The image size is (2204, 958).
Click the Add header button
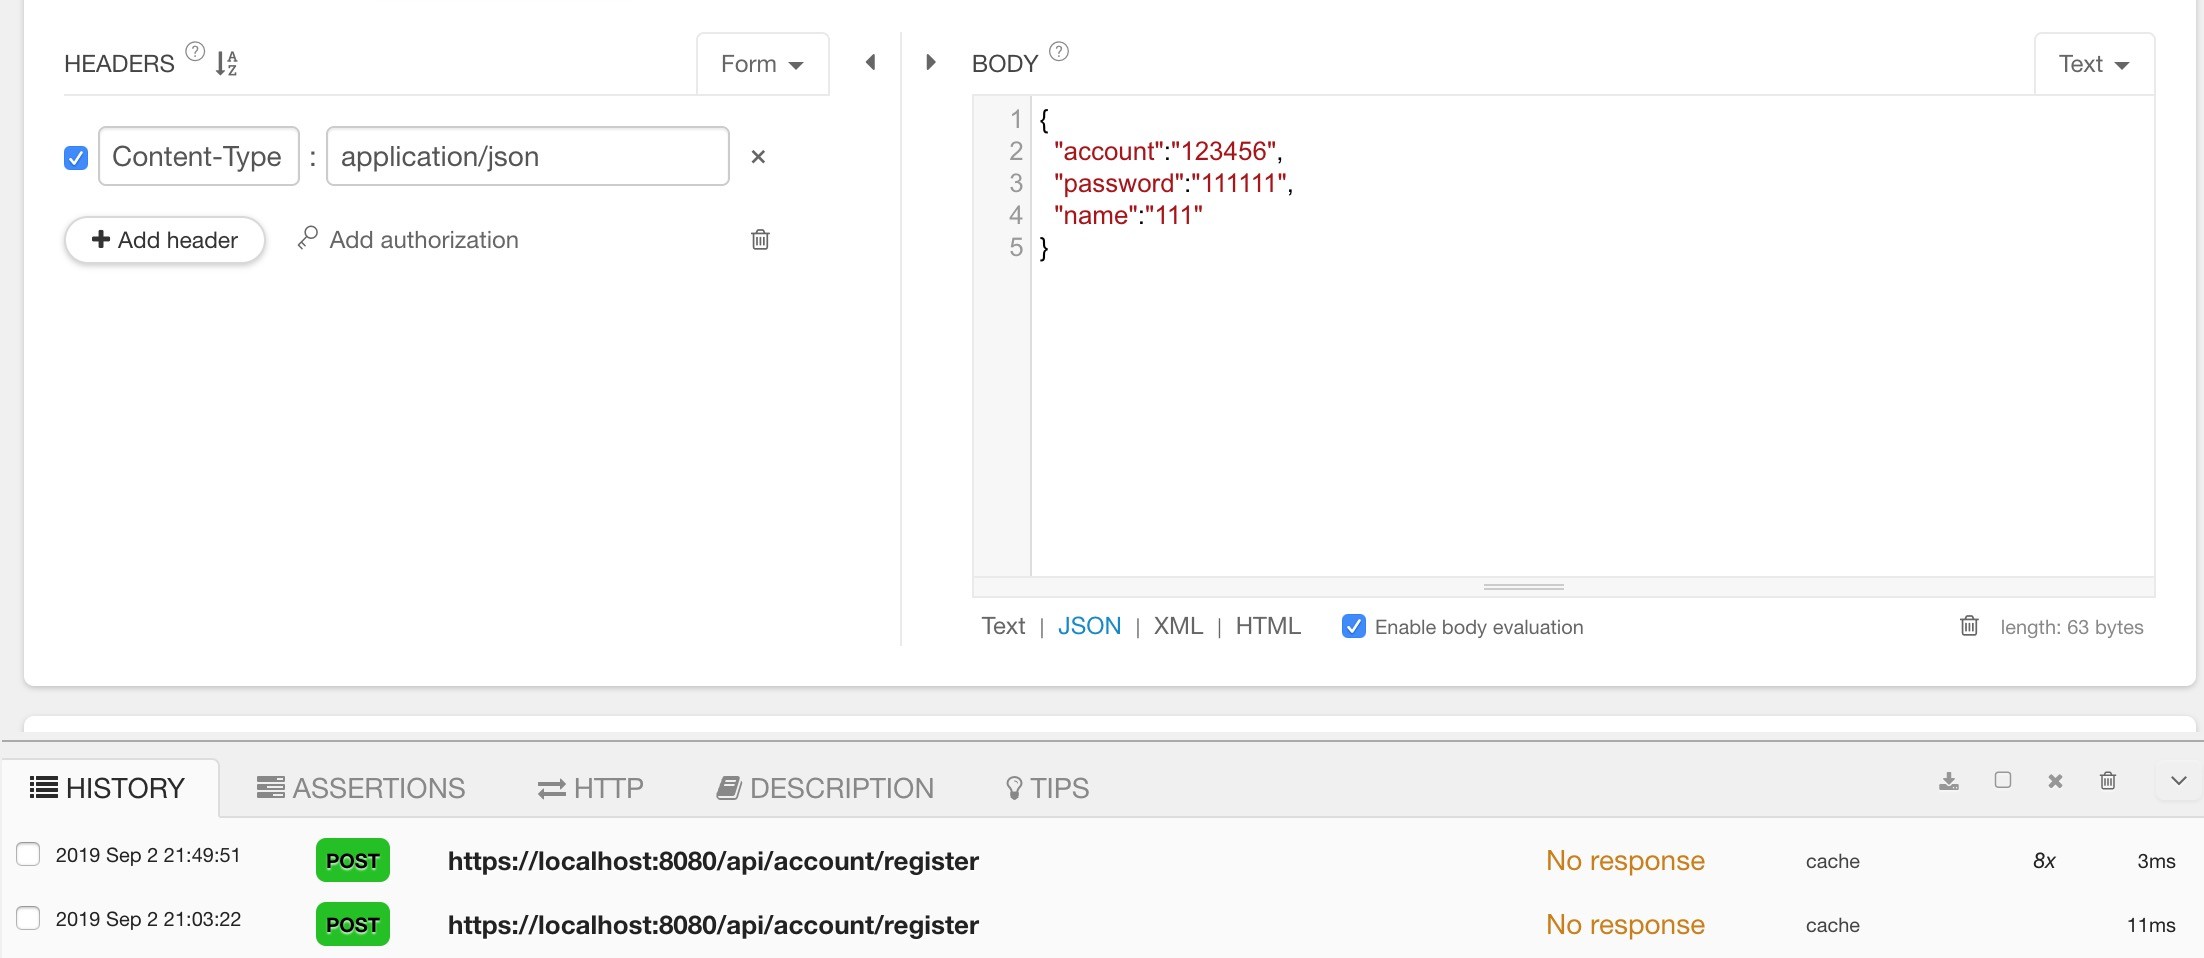pyautogui.click(x=165, y=240)
